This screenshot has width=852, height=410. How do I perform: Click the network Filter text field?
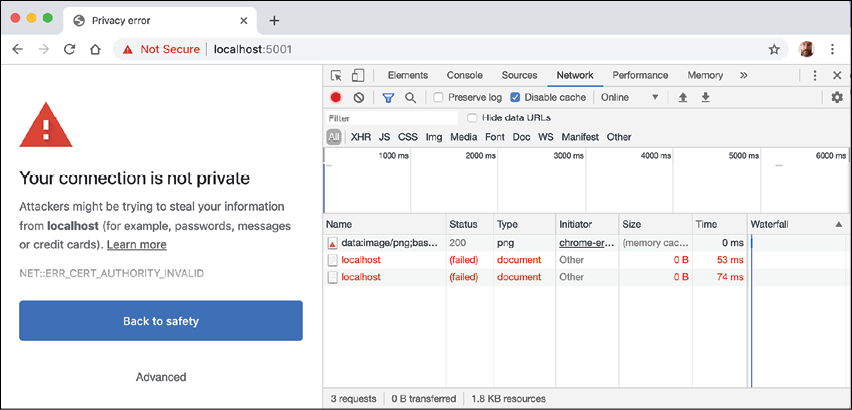pyautogui.click(x=392, y=118)
